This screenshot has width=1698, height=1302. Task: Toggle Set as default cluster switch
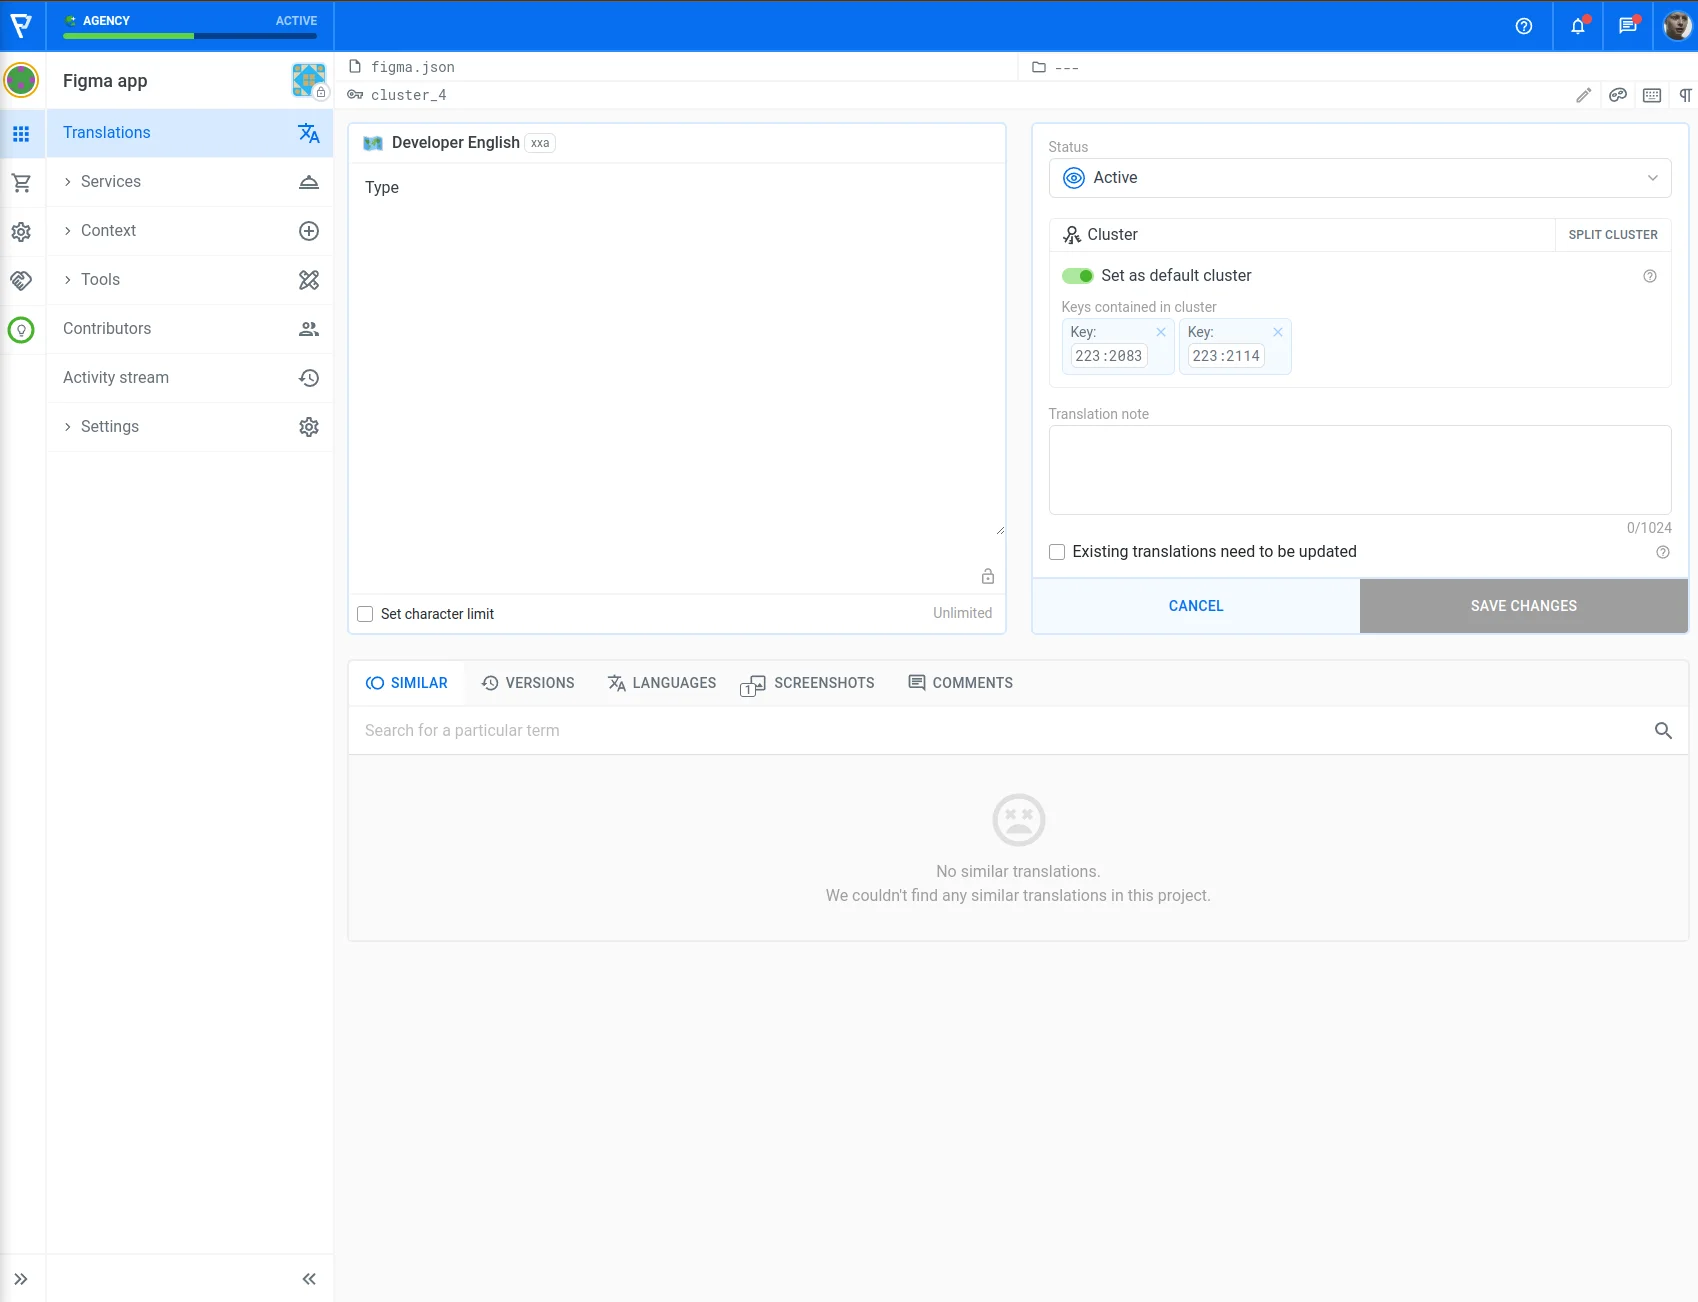pyautogui.click(x=1077, y=276)
